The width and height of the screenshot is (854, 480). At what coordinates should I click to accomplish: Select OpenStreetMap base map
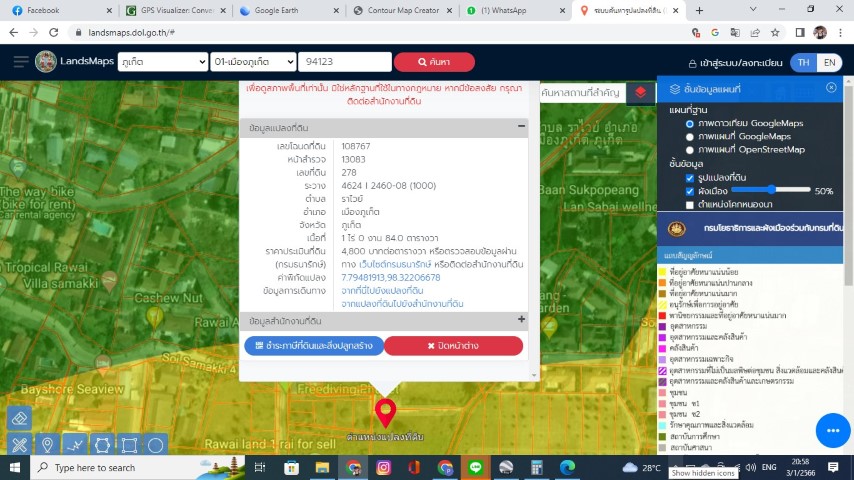(x=690, y=150)
